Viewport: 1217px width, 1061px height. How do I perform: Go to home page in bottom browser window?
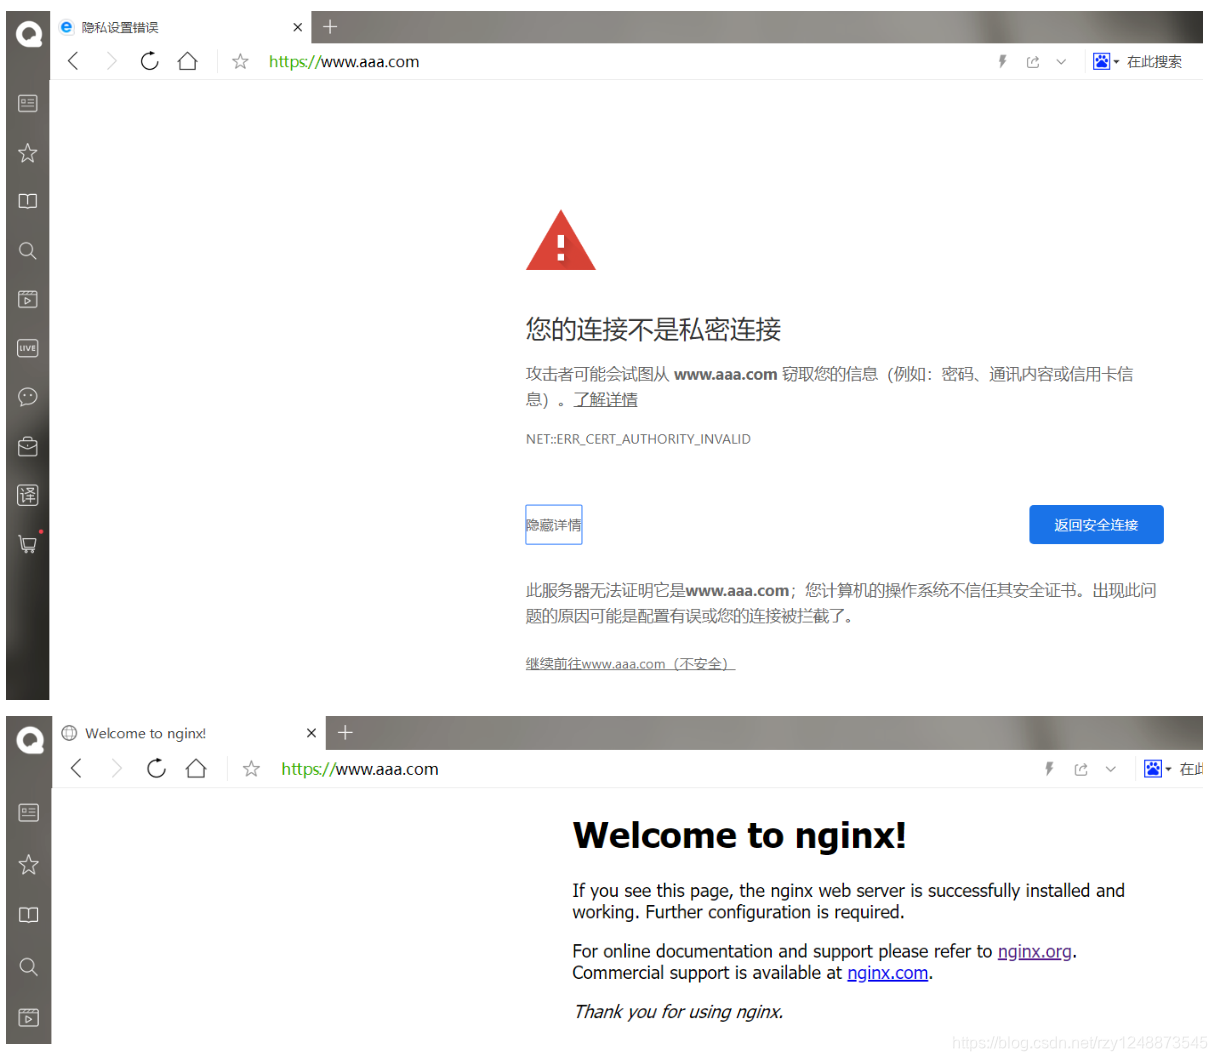[x=196, y=768]
